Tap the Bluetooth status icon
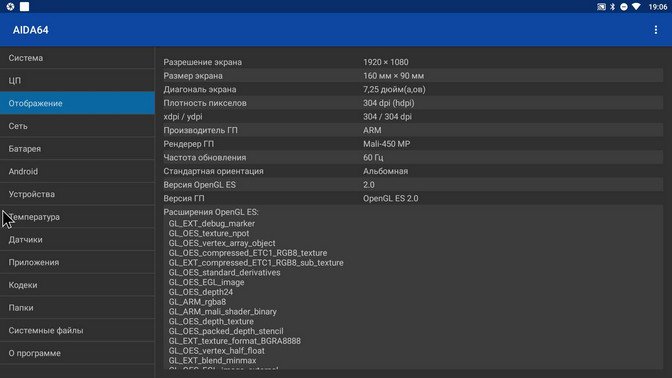Viewport: 672px width, 378px height. (612, 6)
